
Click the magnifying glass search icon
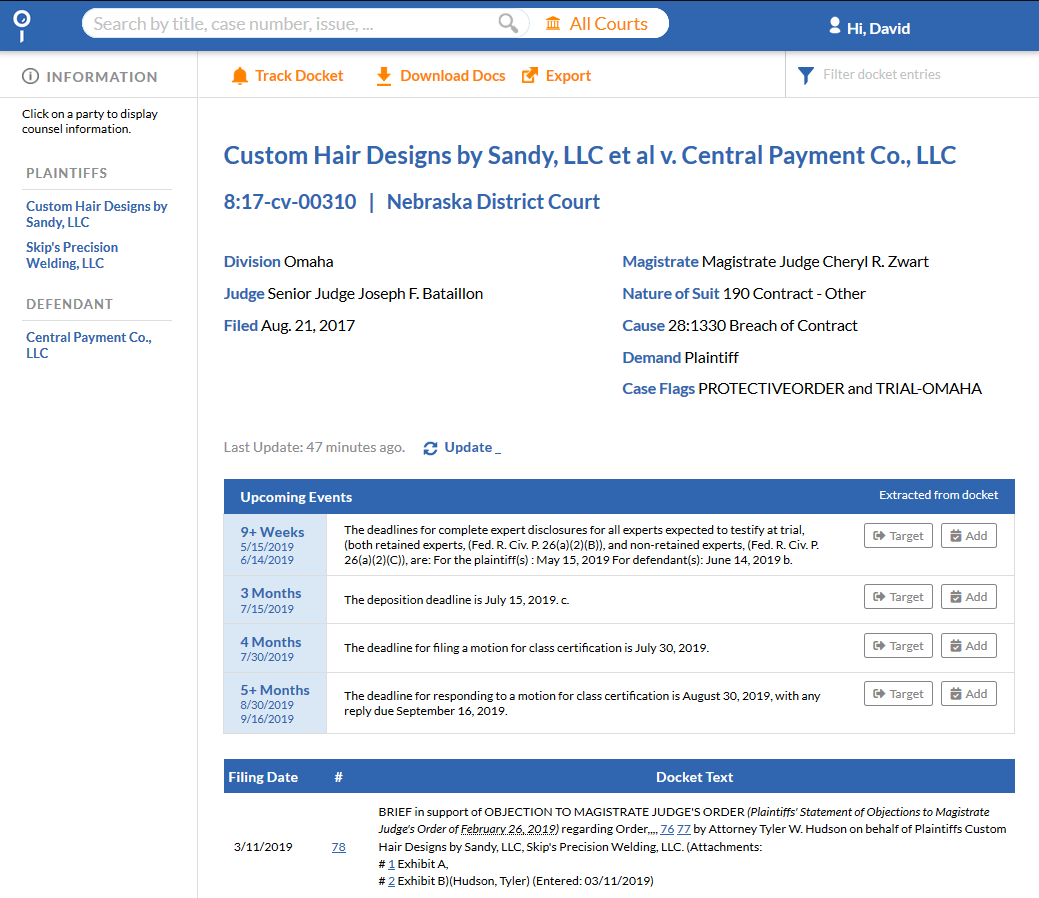pos(508,23)
